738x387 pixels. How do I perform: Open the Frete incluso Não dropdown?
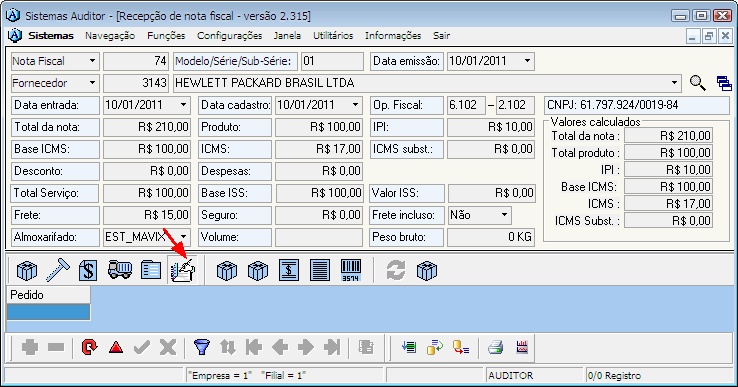[505, 215]
